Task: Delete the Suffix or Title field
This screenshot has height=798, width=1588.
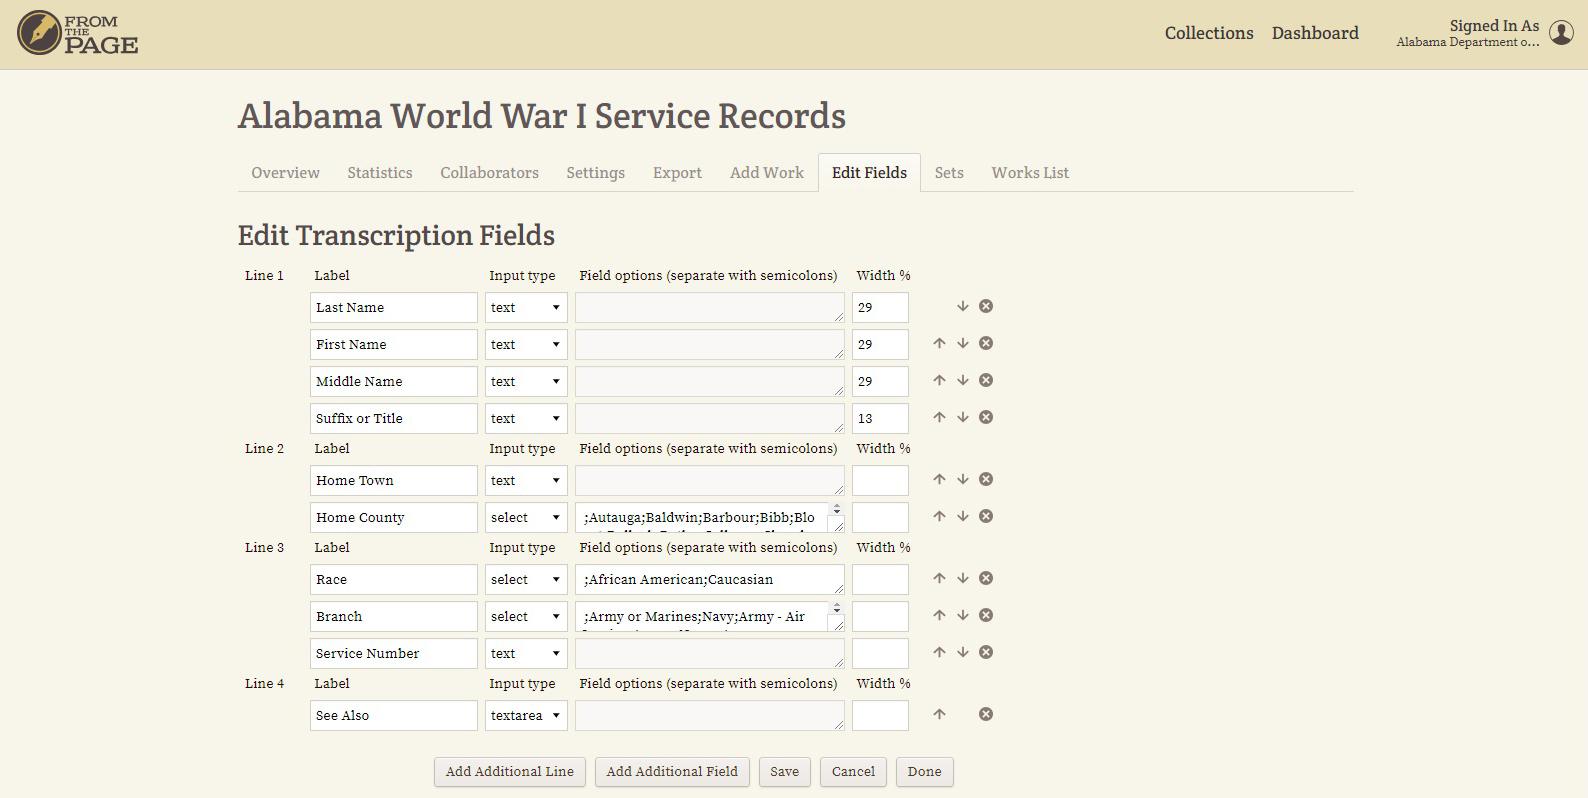Action: 985,418
